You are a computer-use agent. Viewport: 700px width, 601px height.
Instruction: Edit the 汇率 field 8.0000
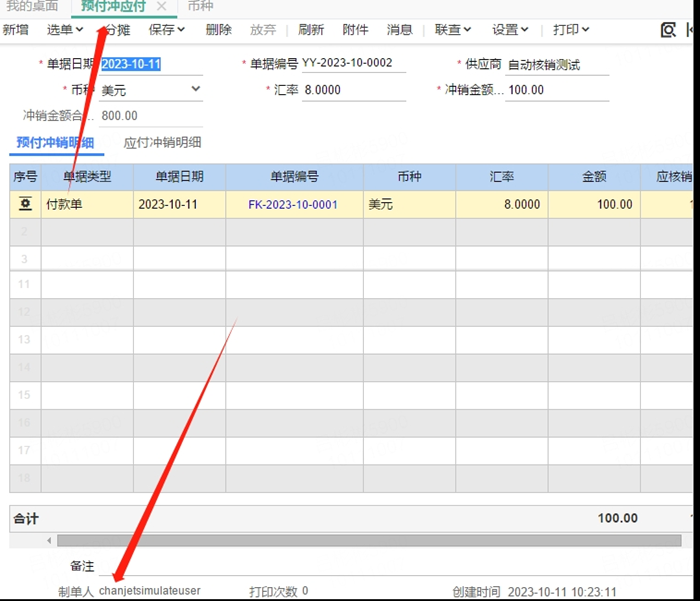pos(354,90)
